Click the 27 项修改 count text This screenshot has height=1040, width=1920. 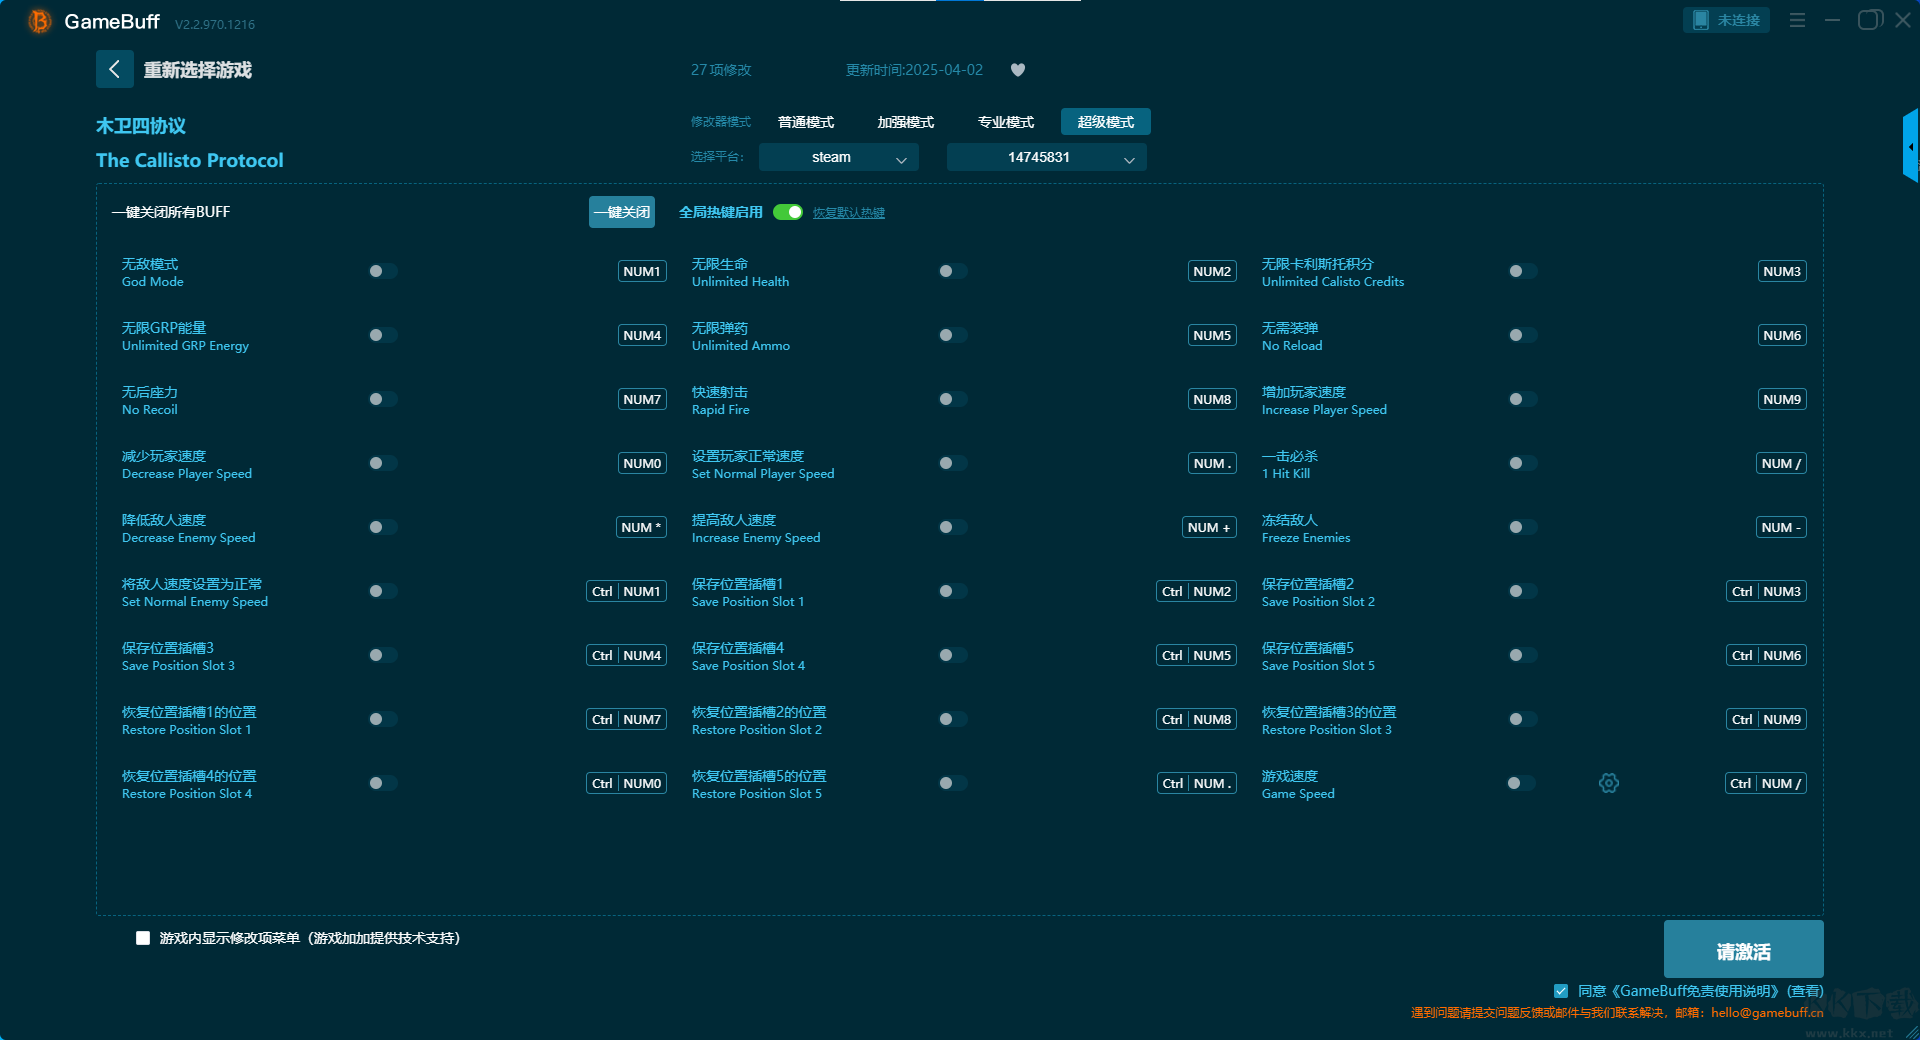pyautogui.click(x=721, y=70)
